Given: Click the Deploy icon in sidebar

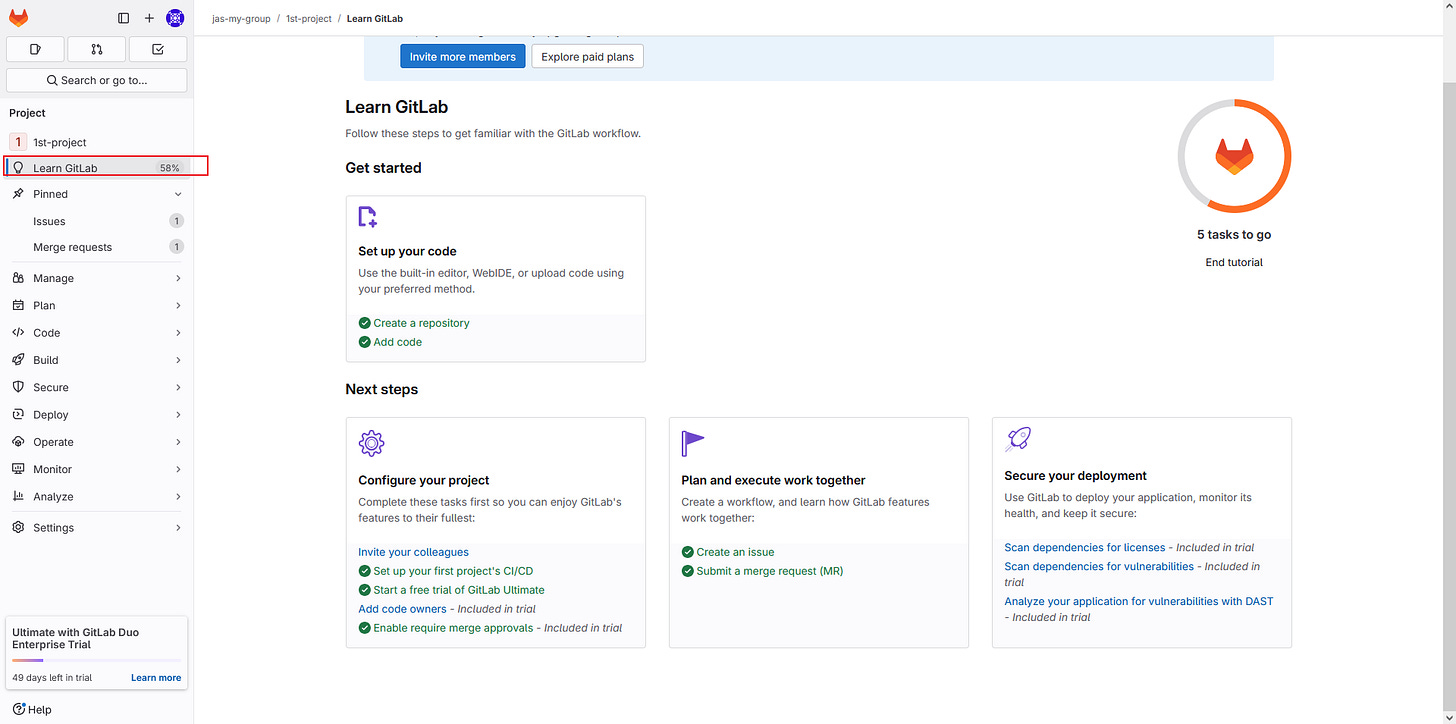Looking at the screenshot, I should (x=18, y=414).
